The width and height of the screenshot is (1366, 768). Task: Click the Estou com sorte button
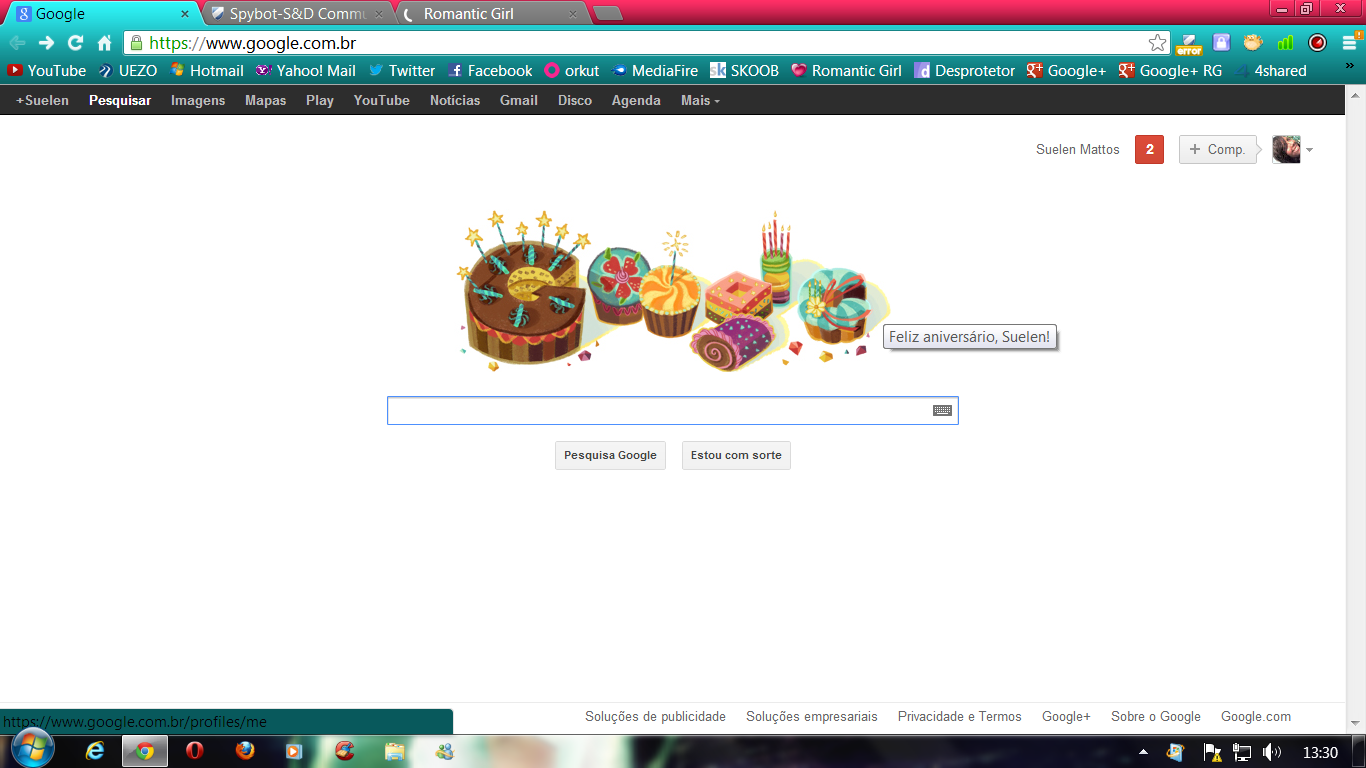pyautogui.click(x=736, y=455)
